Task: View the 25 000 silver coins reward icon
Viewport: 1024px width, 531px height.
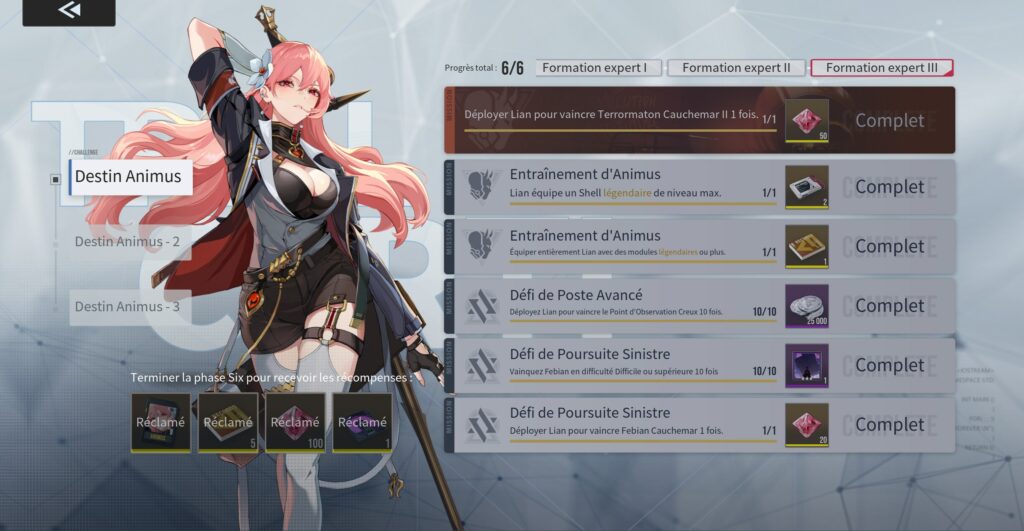Action: [x=807, y=306]
